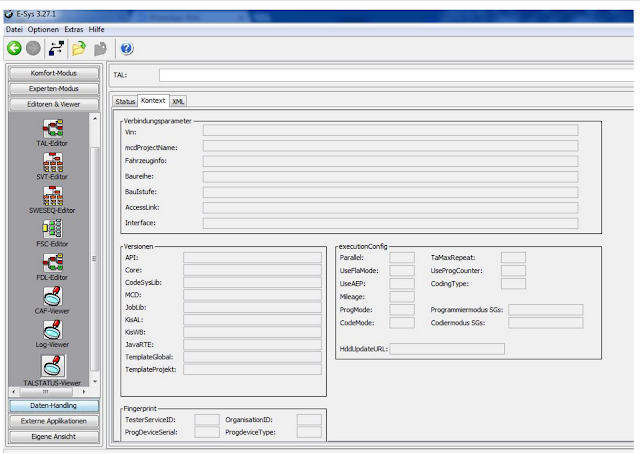Select the Kontext tab

[153, 100]
